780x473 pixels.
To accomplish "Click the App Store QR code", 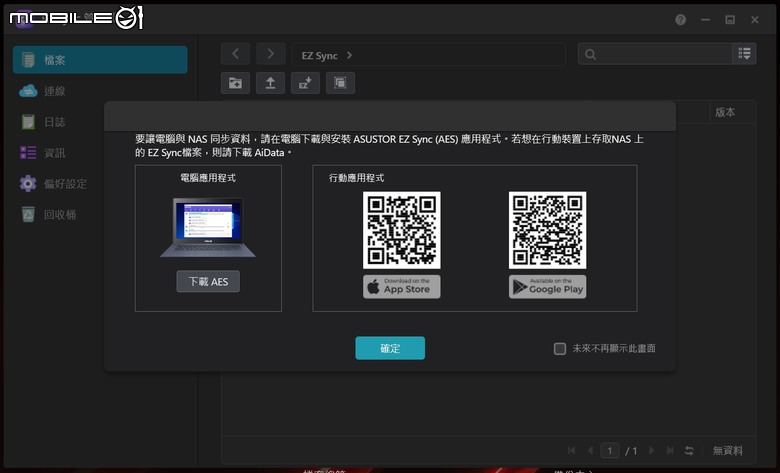I will click(401, 230).
